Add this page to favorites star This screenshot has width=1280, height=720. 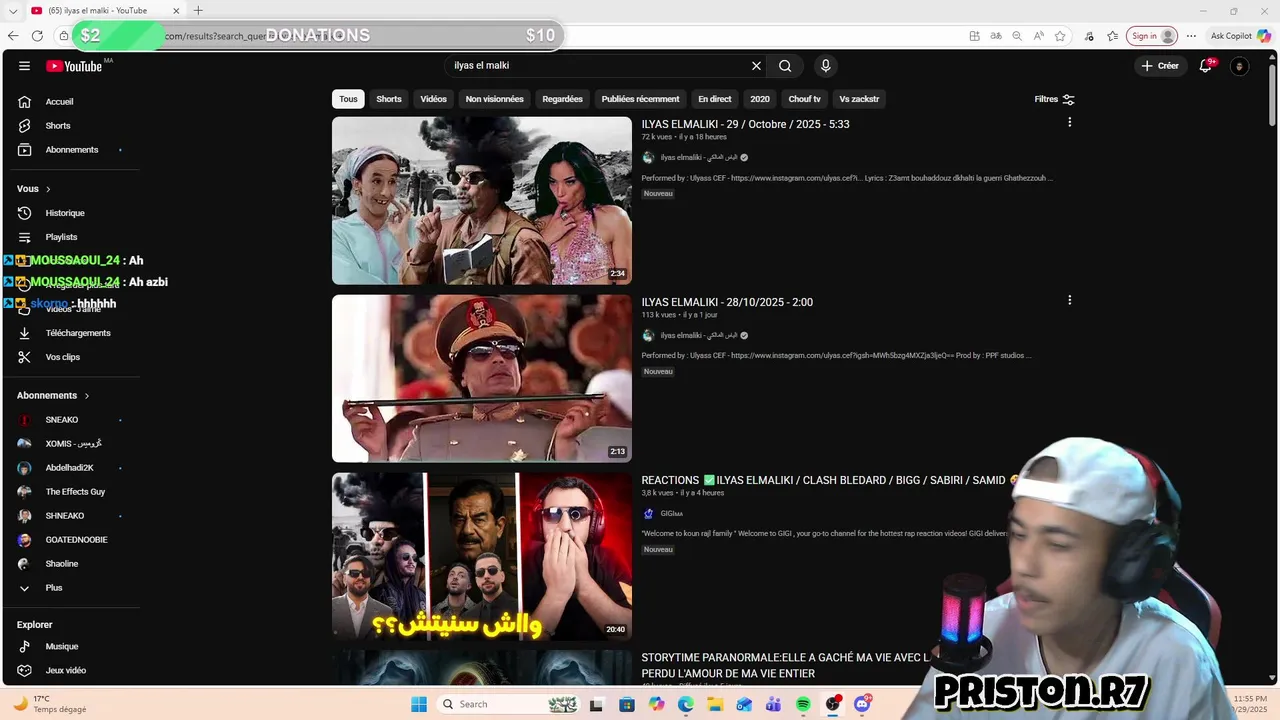[1060, 36]
